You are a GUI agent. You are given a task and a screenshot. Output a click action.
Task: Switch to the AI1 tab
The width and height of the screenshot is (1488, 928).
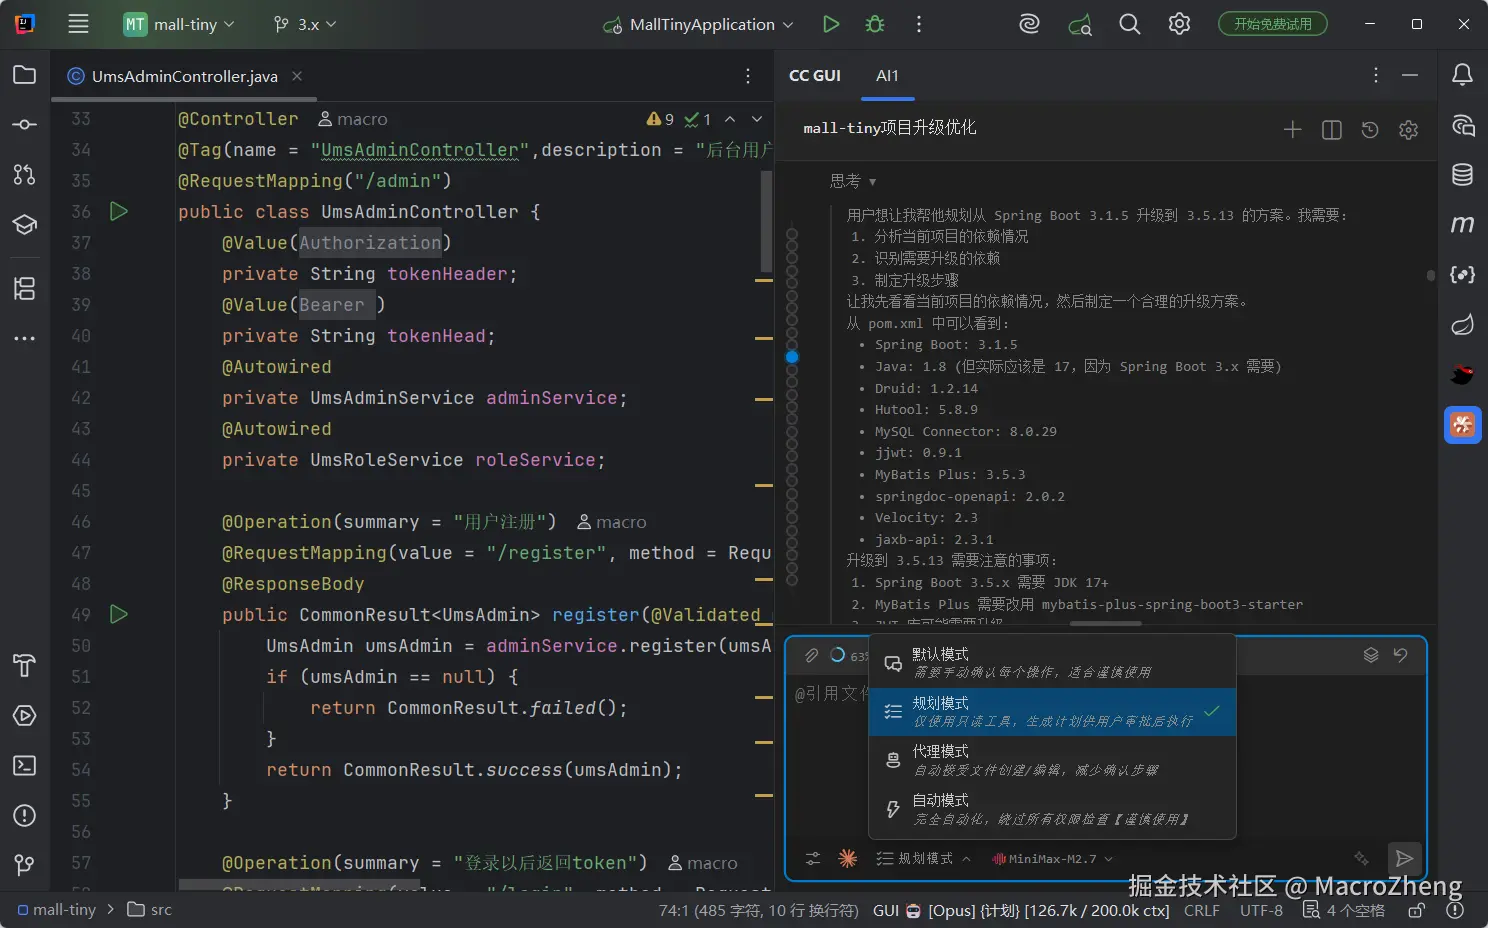887,75
